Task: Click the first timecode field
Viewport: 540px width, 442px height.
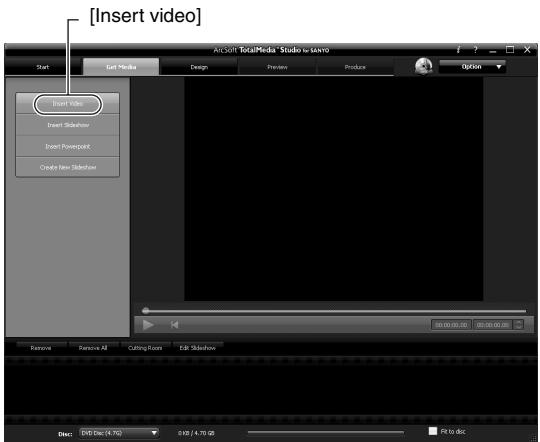Action: pos(451,325)
